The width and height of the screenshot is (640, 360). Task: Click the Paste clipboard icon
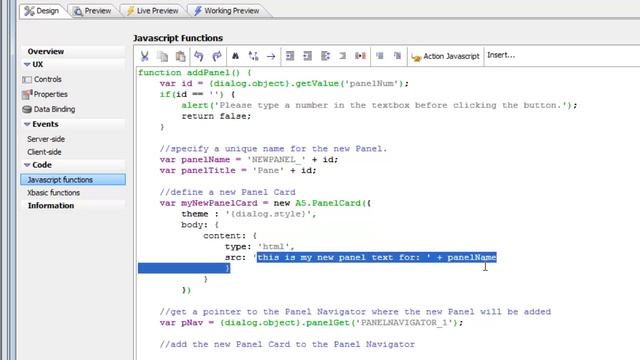coord(180,56)
